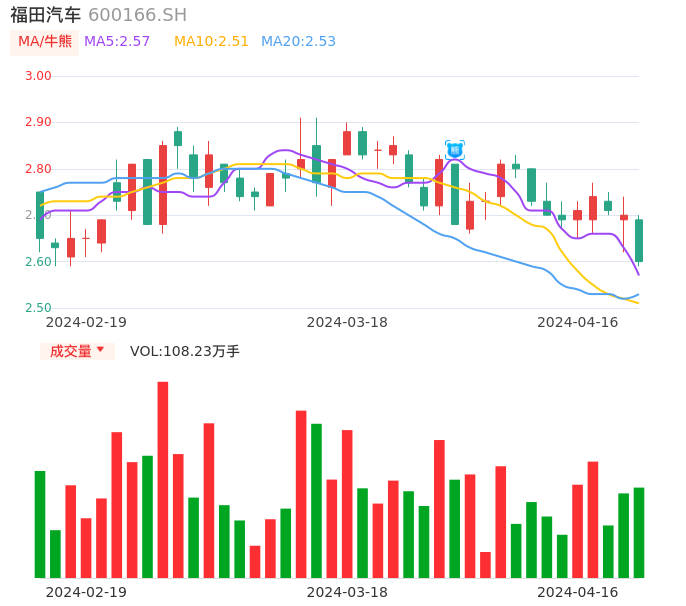Select the tallest red volume bar
686x606 pixels.
click(x=163, y=480)
